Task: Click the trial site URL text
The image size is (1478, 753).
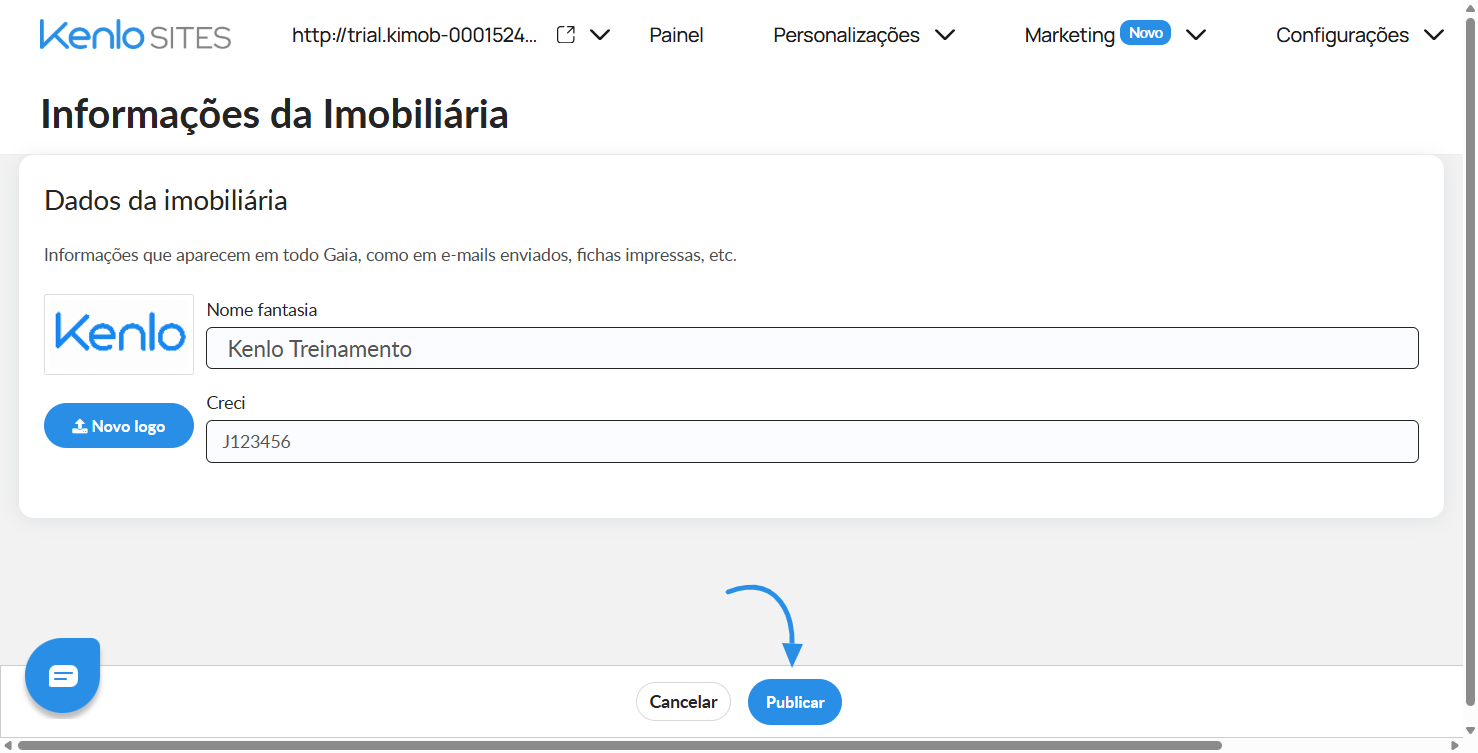Action: tap(415, 35)
